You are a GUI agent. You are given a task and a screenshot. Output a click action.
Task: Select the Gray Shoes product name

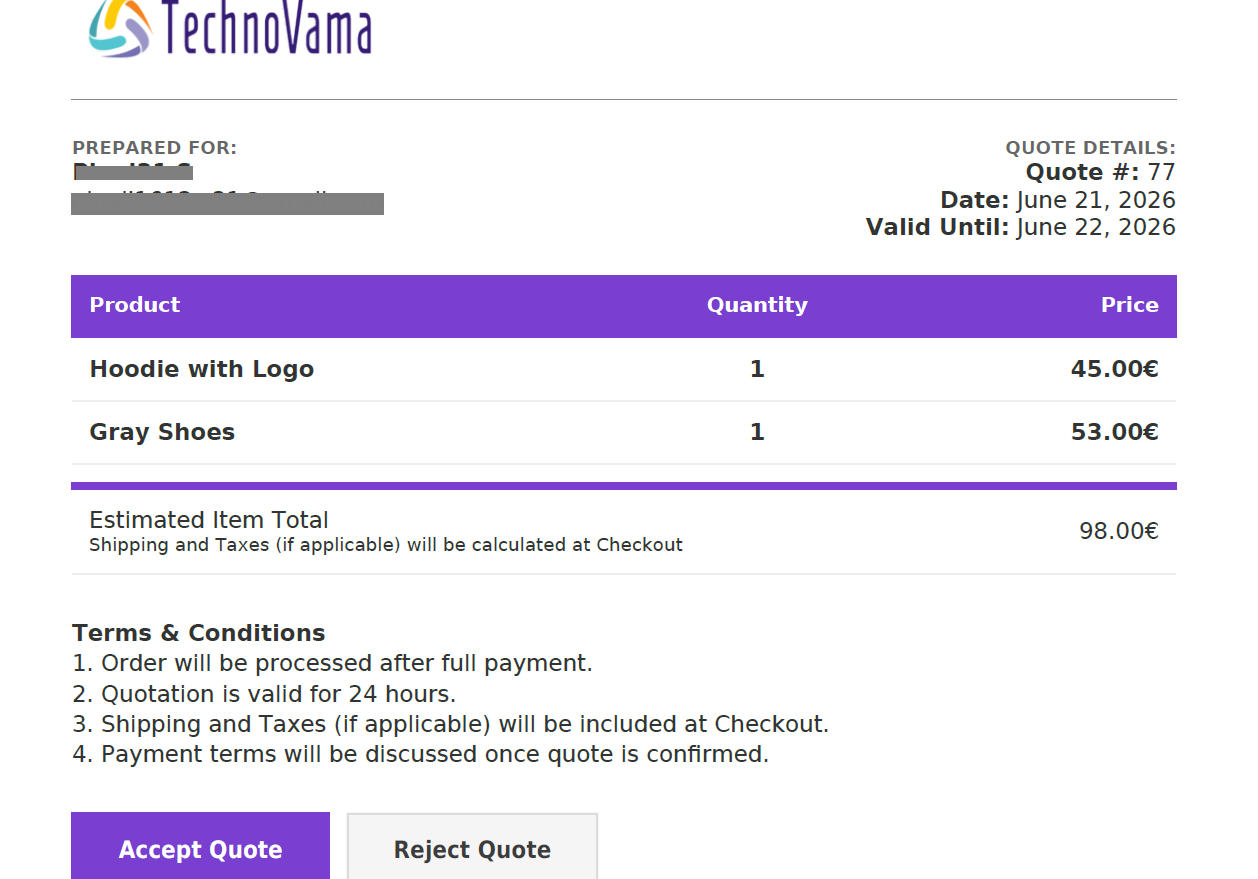click(162, 432)
